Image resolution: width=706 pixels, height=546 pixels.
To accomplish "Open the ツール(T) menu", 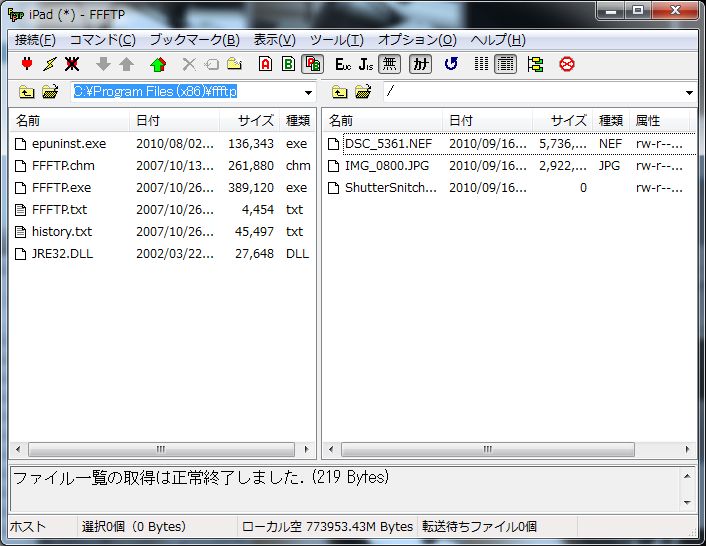I will (337, 40).
